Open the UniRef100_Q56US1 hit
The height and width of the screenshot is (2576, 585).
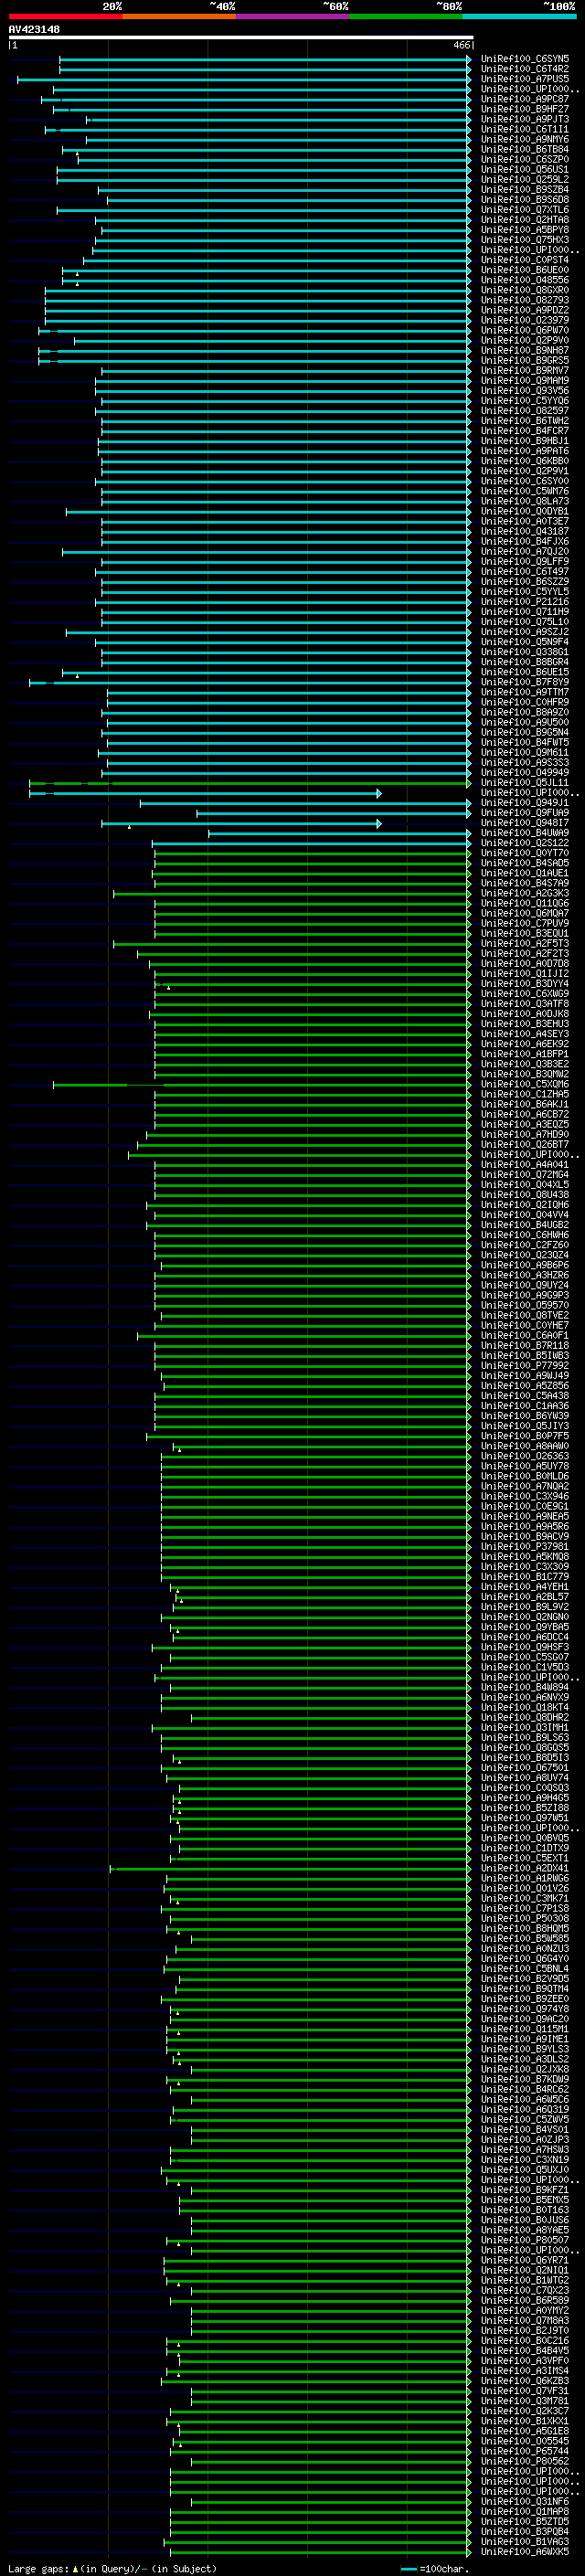[x=525, y=169]
